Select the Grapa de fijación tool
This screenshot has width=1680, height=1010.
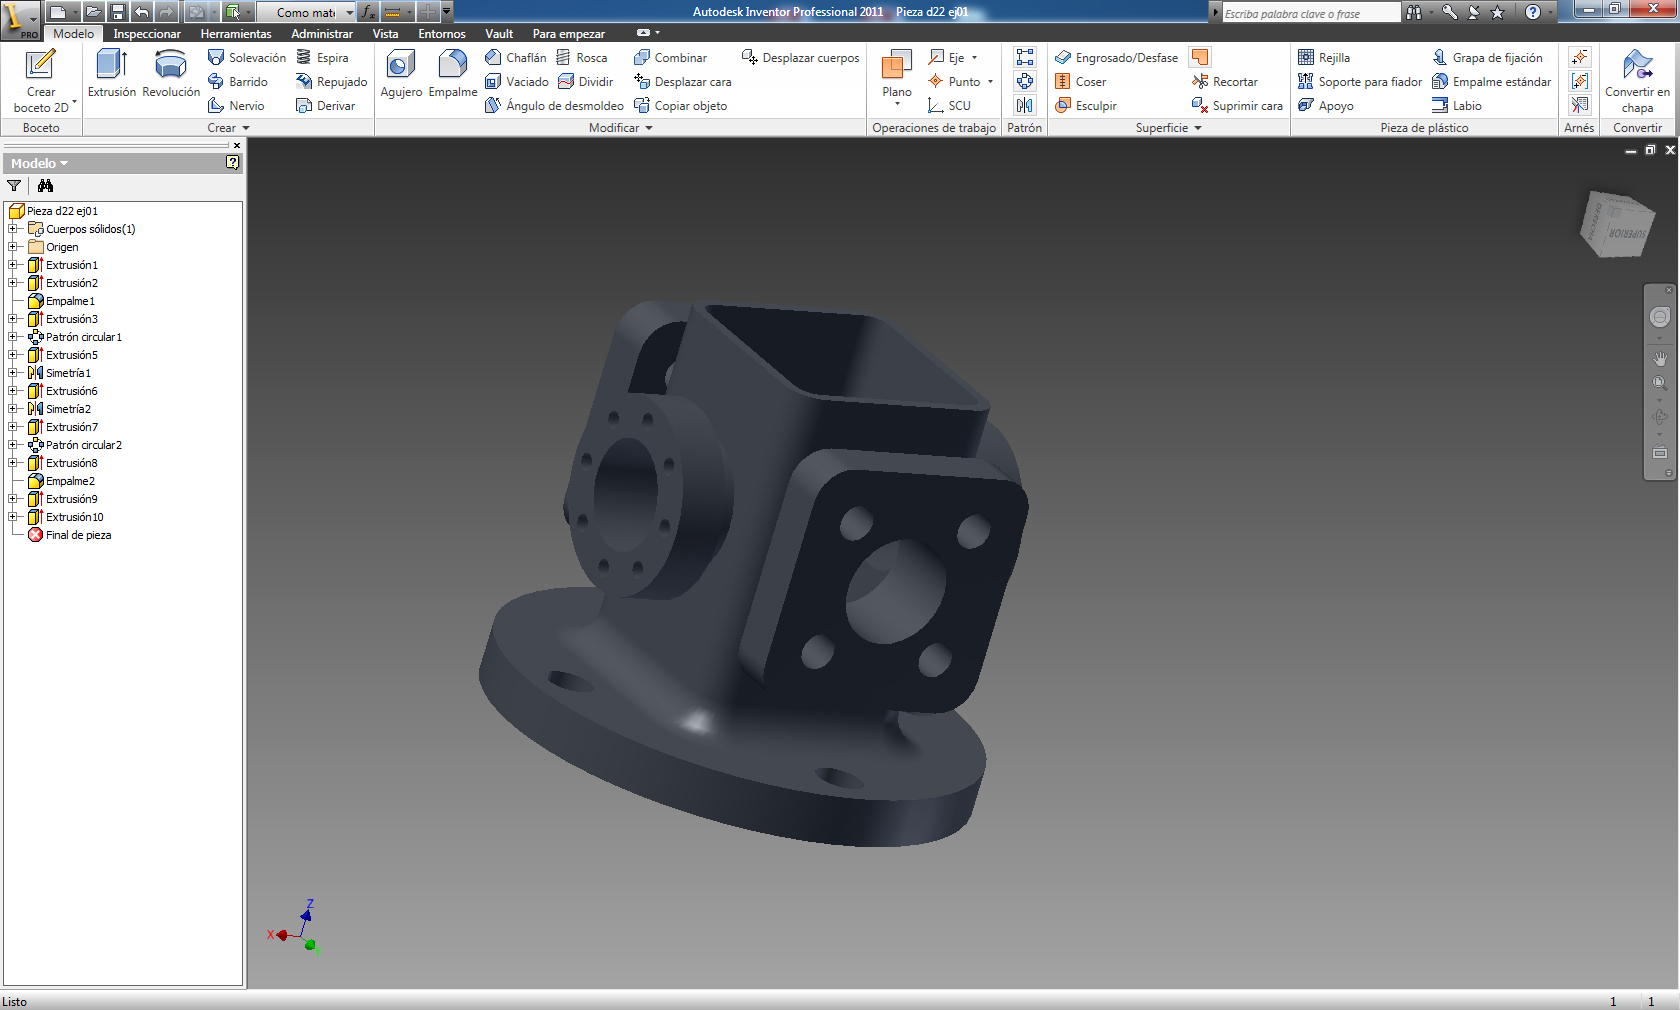(1487, 58)
